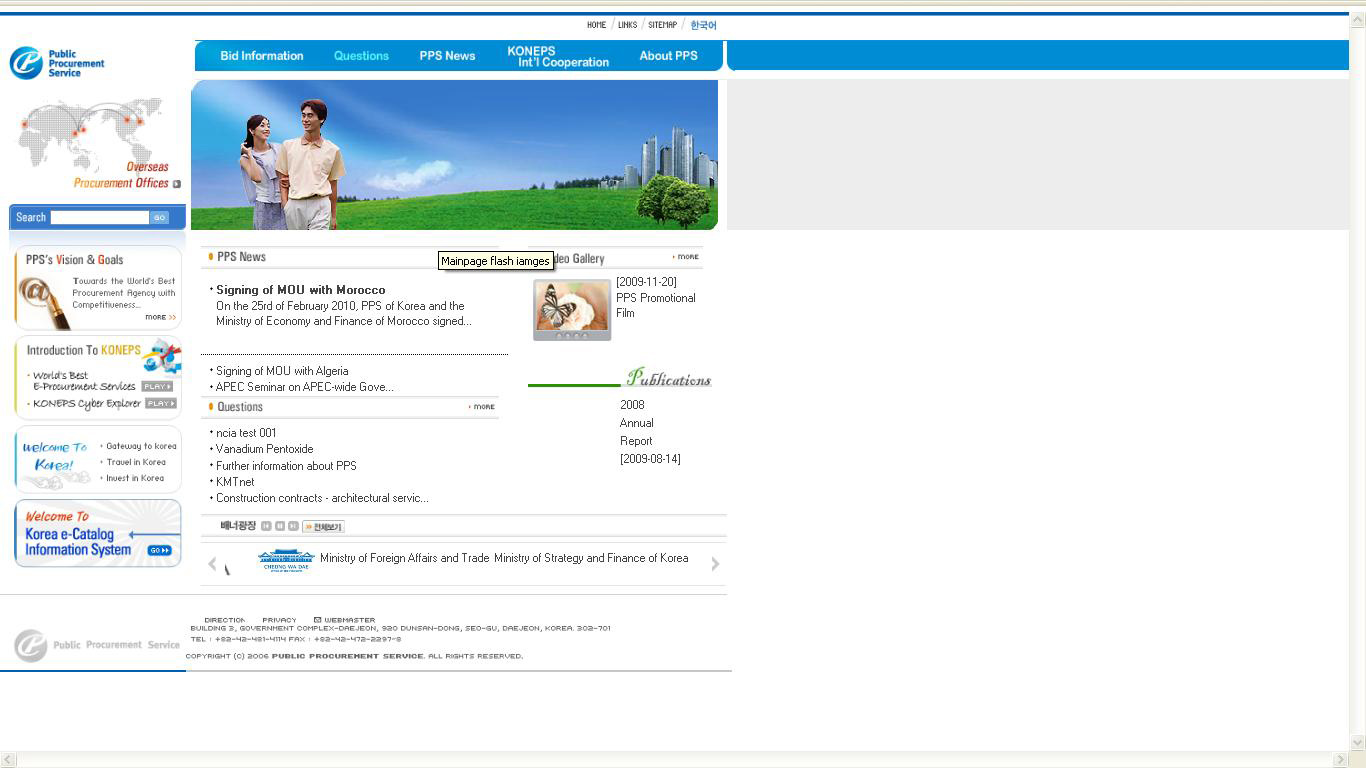This screenshot has width=1366, height=768.
Task: Open the Vanadium Pentoxide question
Action: (x=264, y=449)
